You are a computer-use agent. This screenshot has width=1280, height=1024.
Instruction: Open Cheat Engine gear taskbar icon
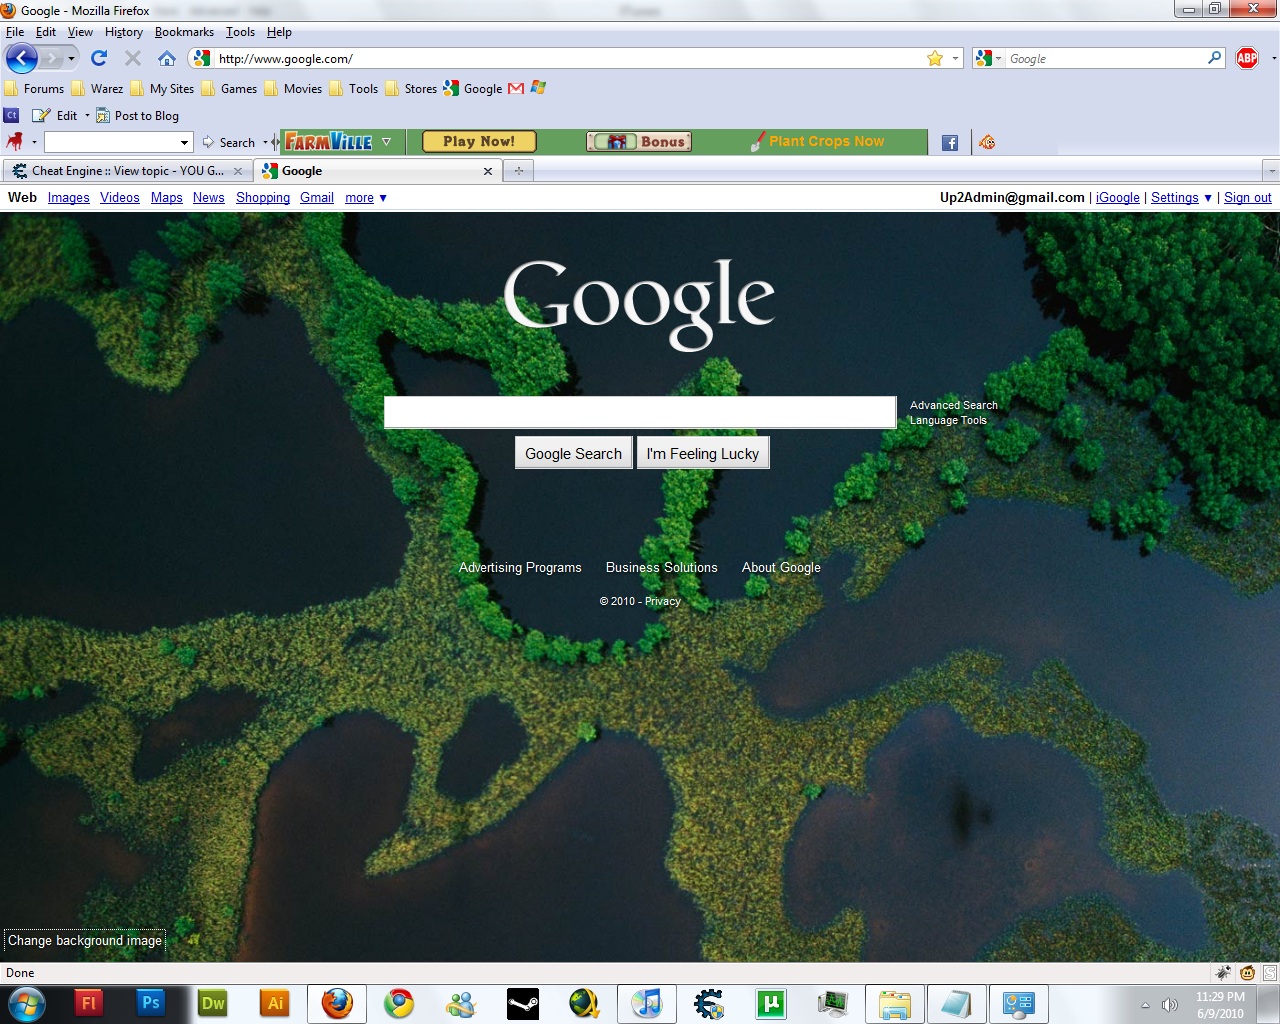[x=709, y=1003]
